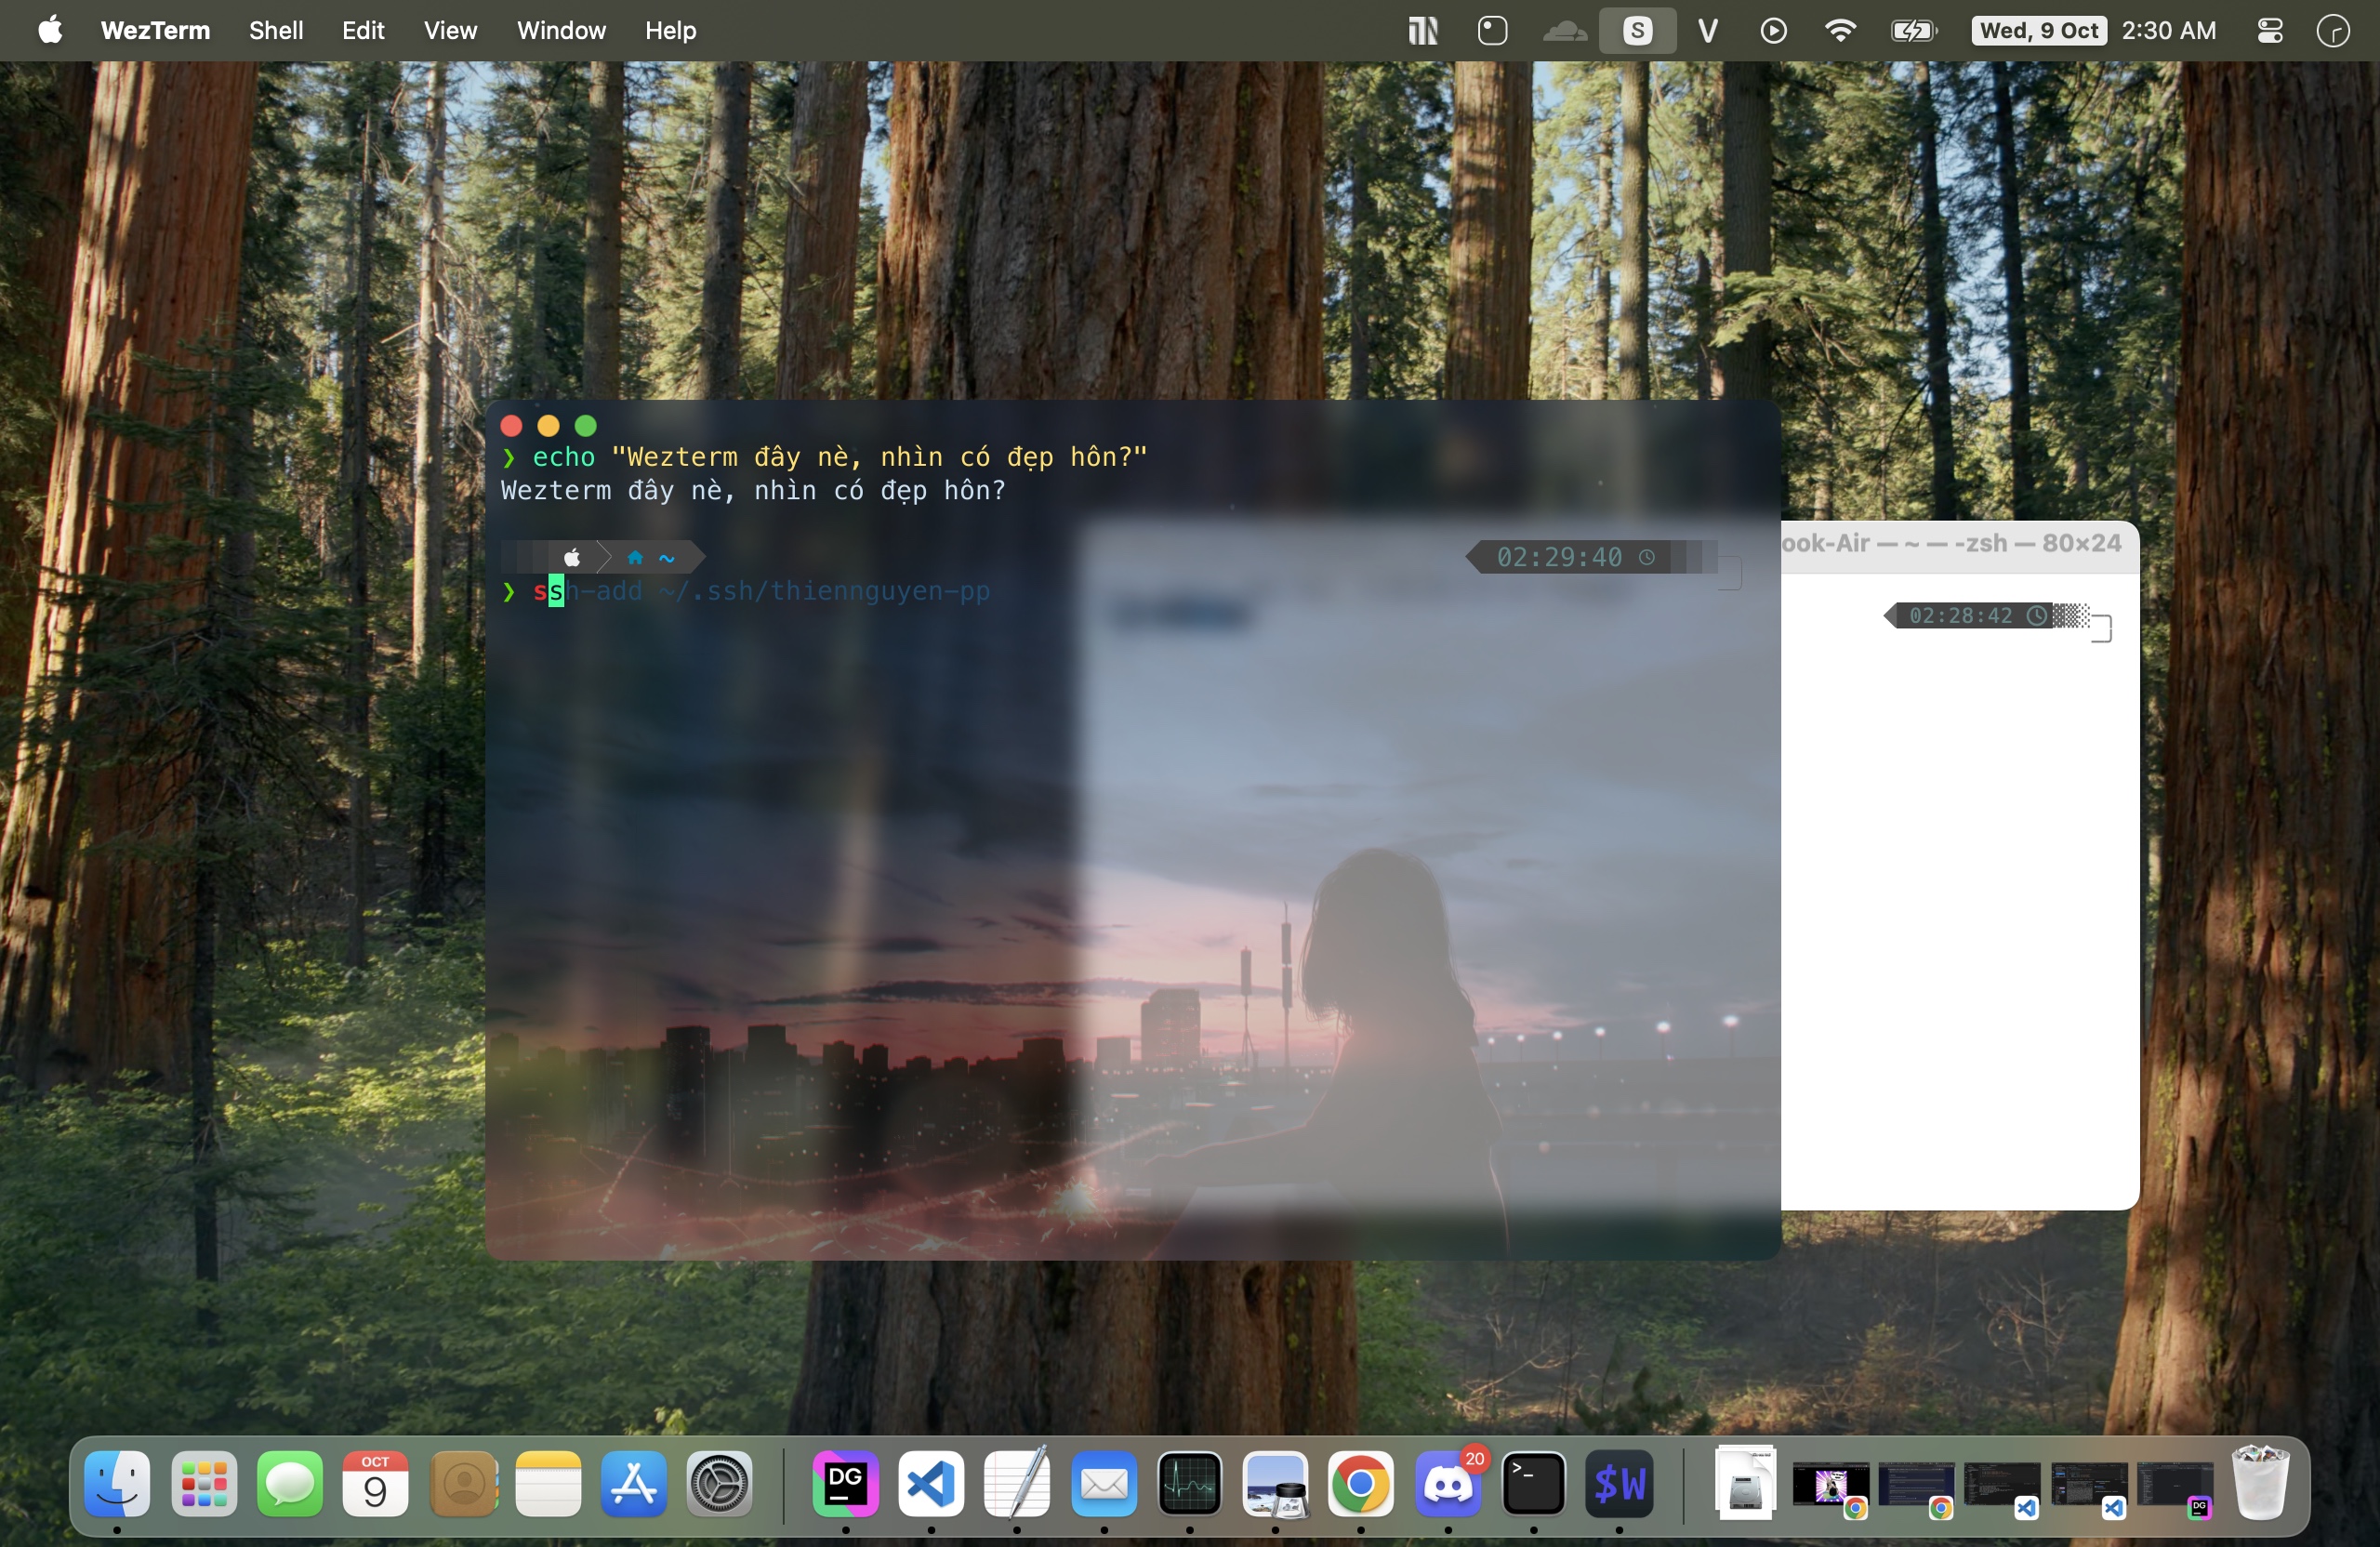Click the 02:28:42 timestamp in Terminal window

click(x=1960, y=615)
